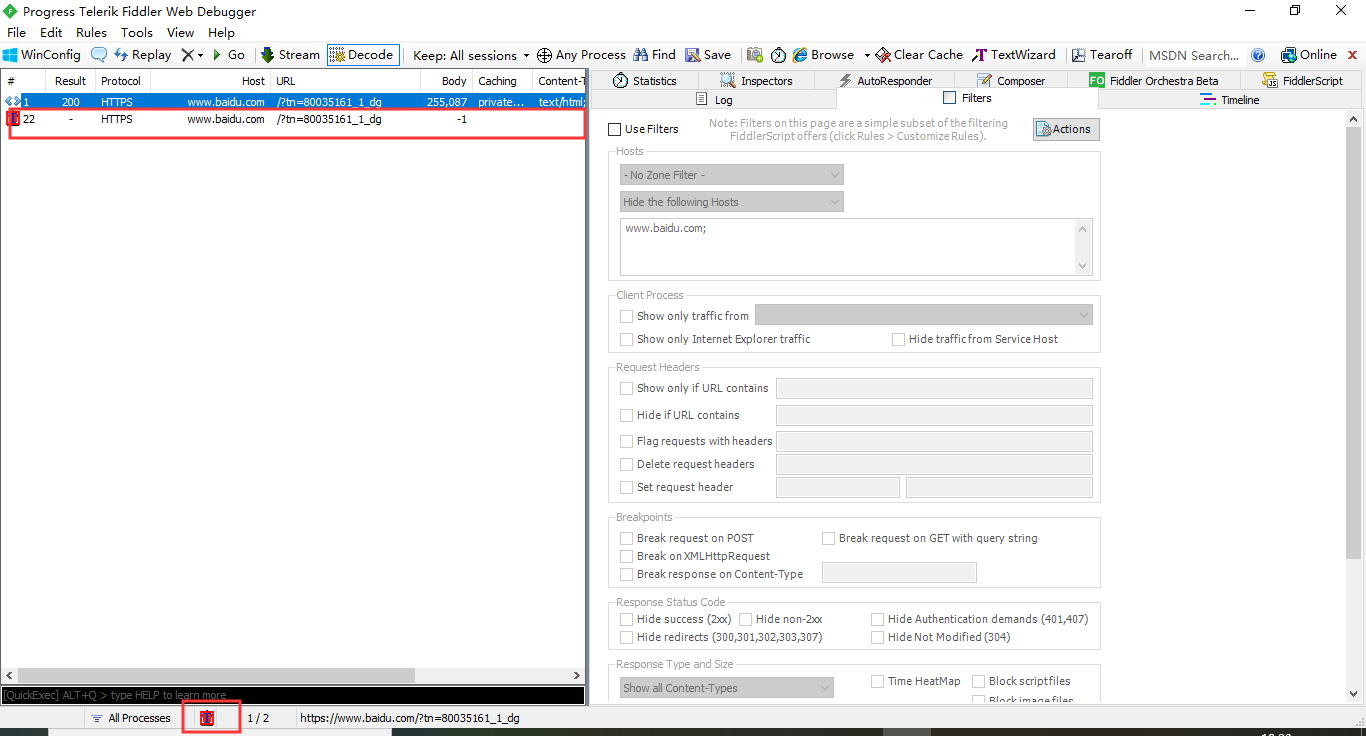The image size is (1366, 736).
Task: Check Show only if URL contains
Action: tap(626, 388)
